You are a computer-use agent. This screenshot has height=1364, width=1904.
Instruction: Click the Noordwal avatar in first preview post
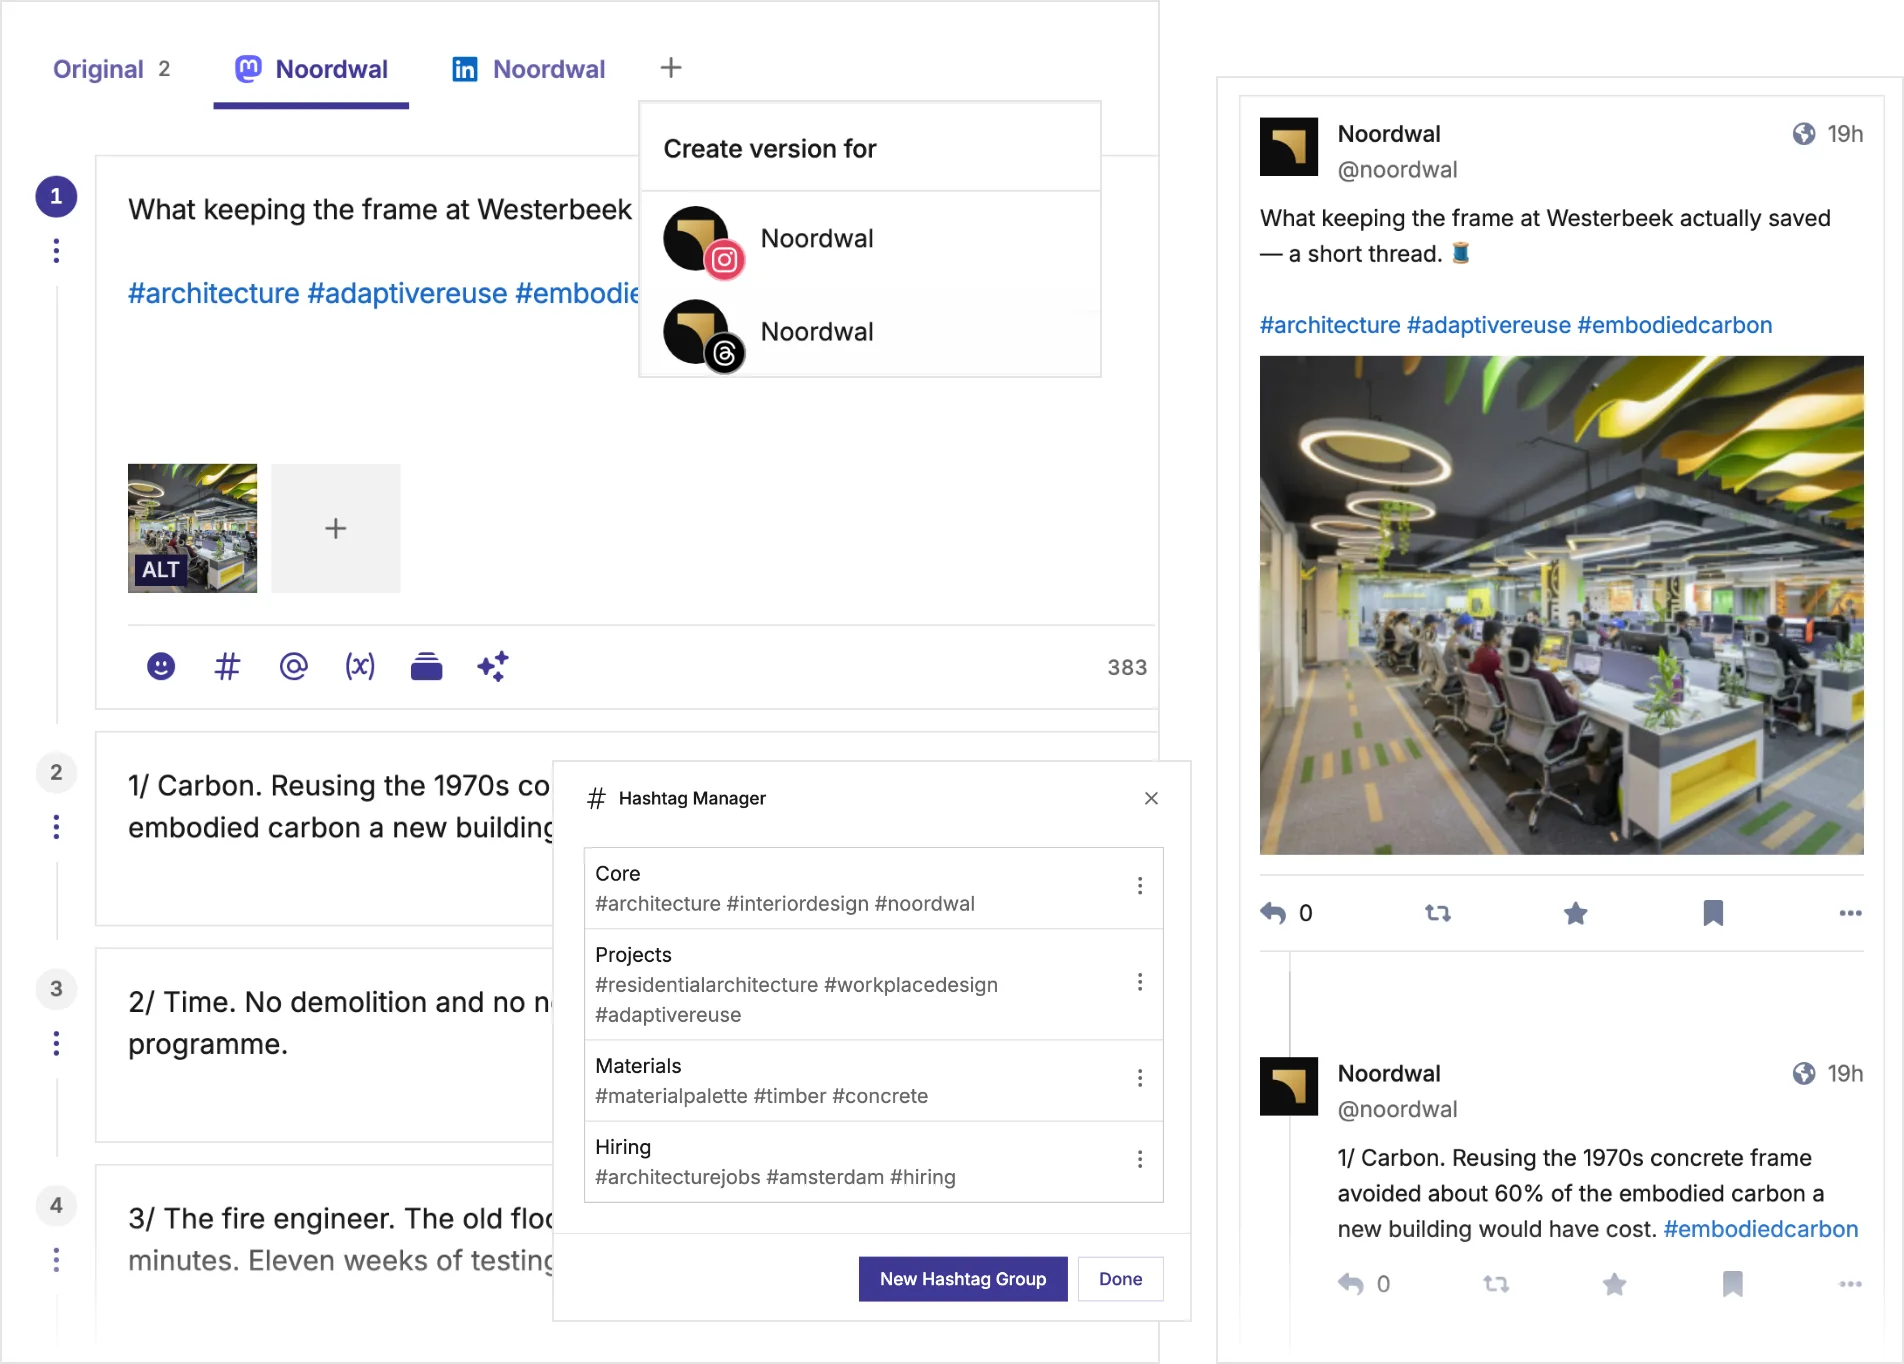pyautogui.click(x=1288, y=147)
